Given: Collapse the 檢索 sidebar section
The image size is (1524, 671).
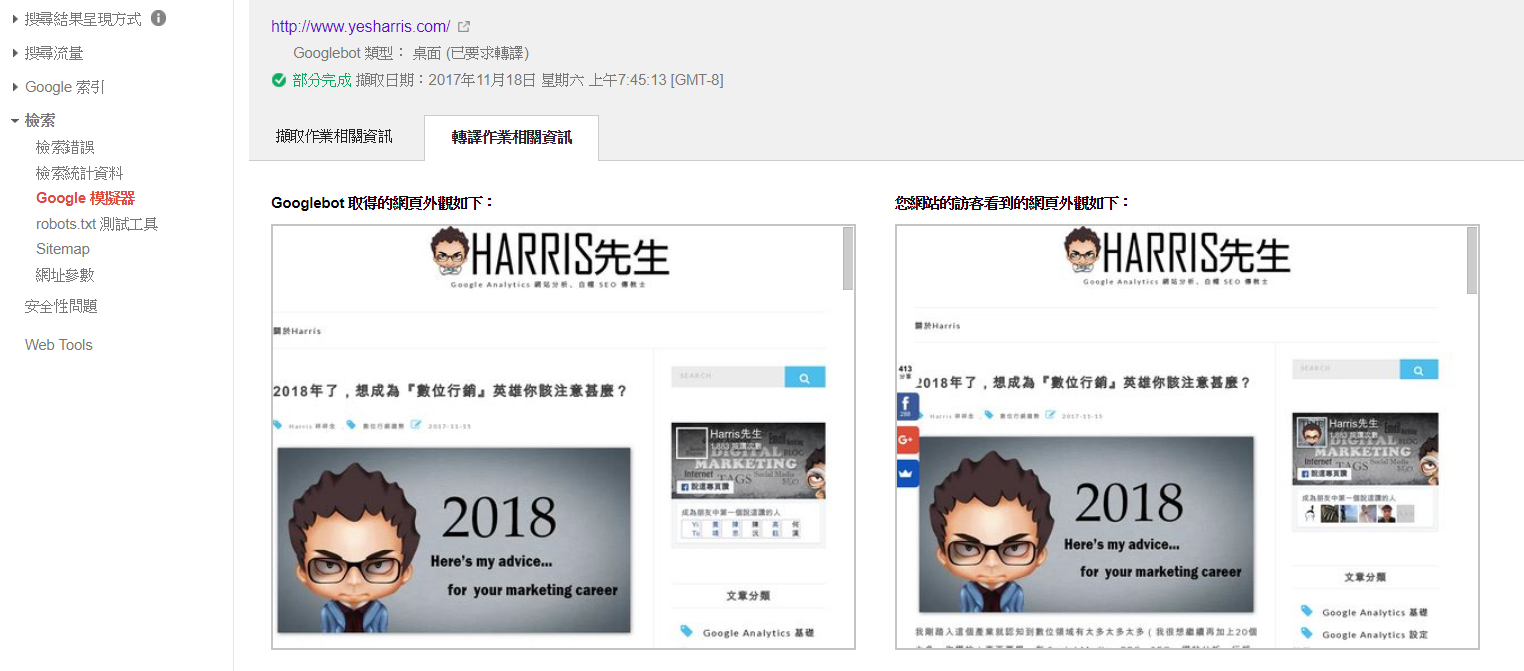Looking at the screenshot, I should pos(34,120).
